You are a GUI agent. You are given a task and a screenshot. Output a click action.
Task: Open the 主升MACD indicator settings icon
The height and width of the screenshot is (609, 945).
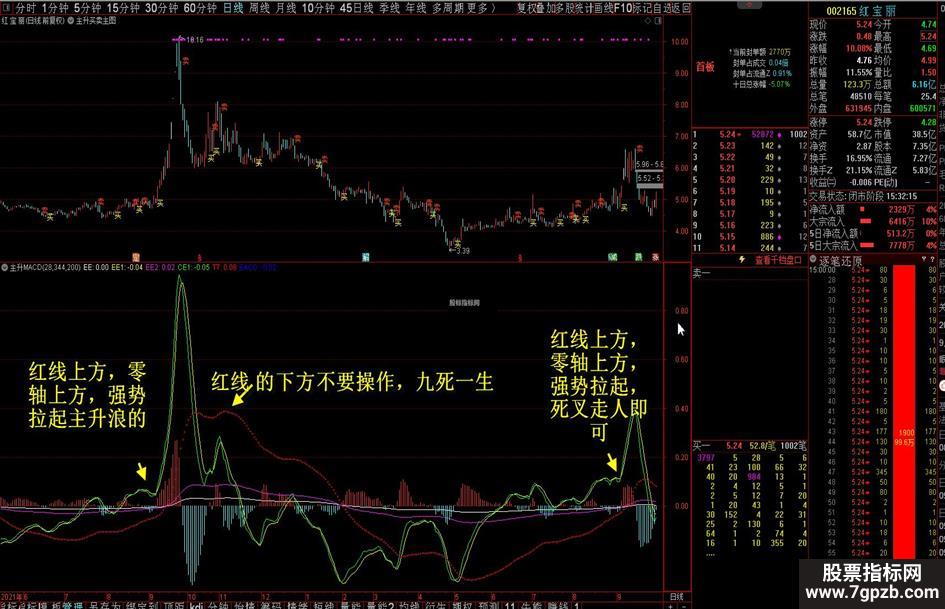coord(5,267)
